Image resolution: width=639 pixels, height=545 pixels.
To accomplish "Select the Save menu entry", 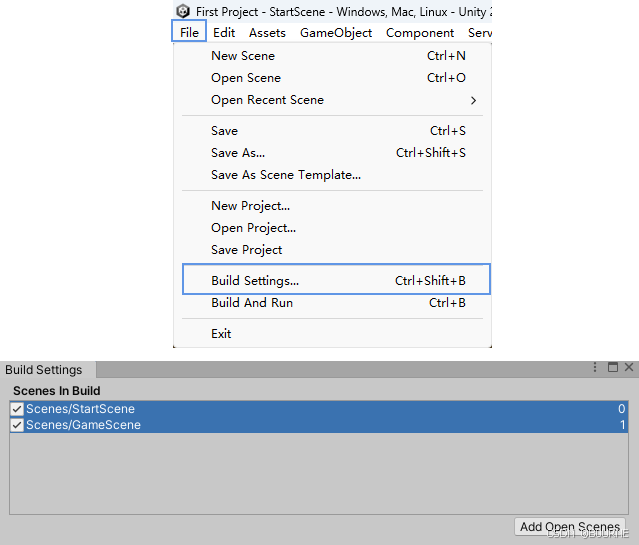I will pos(332,131).
